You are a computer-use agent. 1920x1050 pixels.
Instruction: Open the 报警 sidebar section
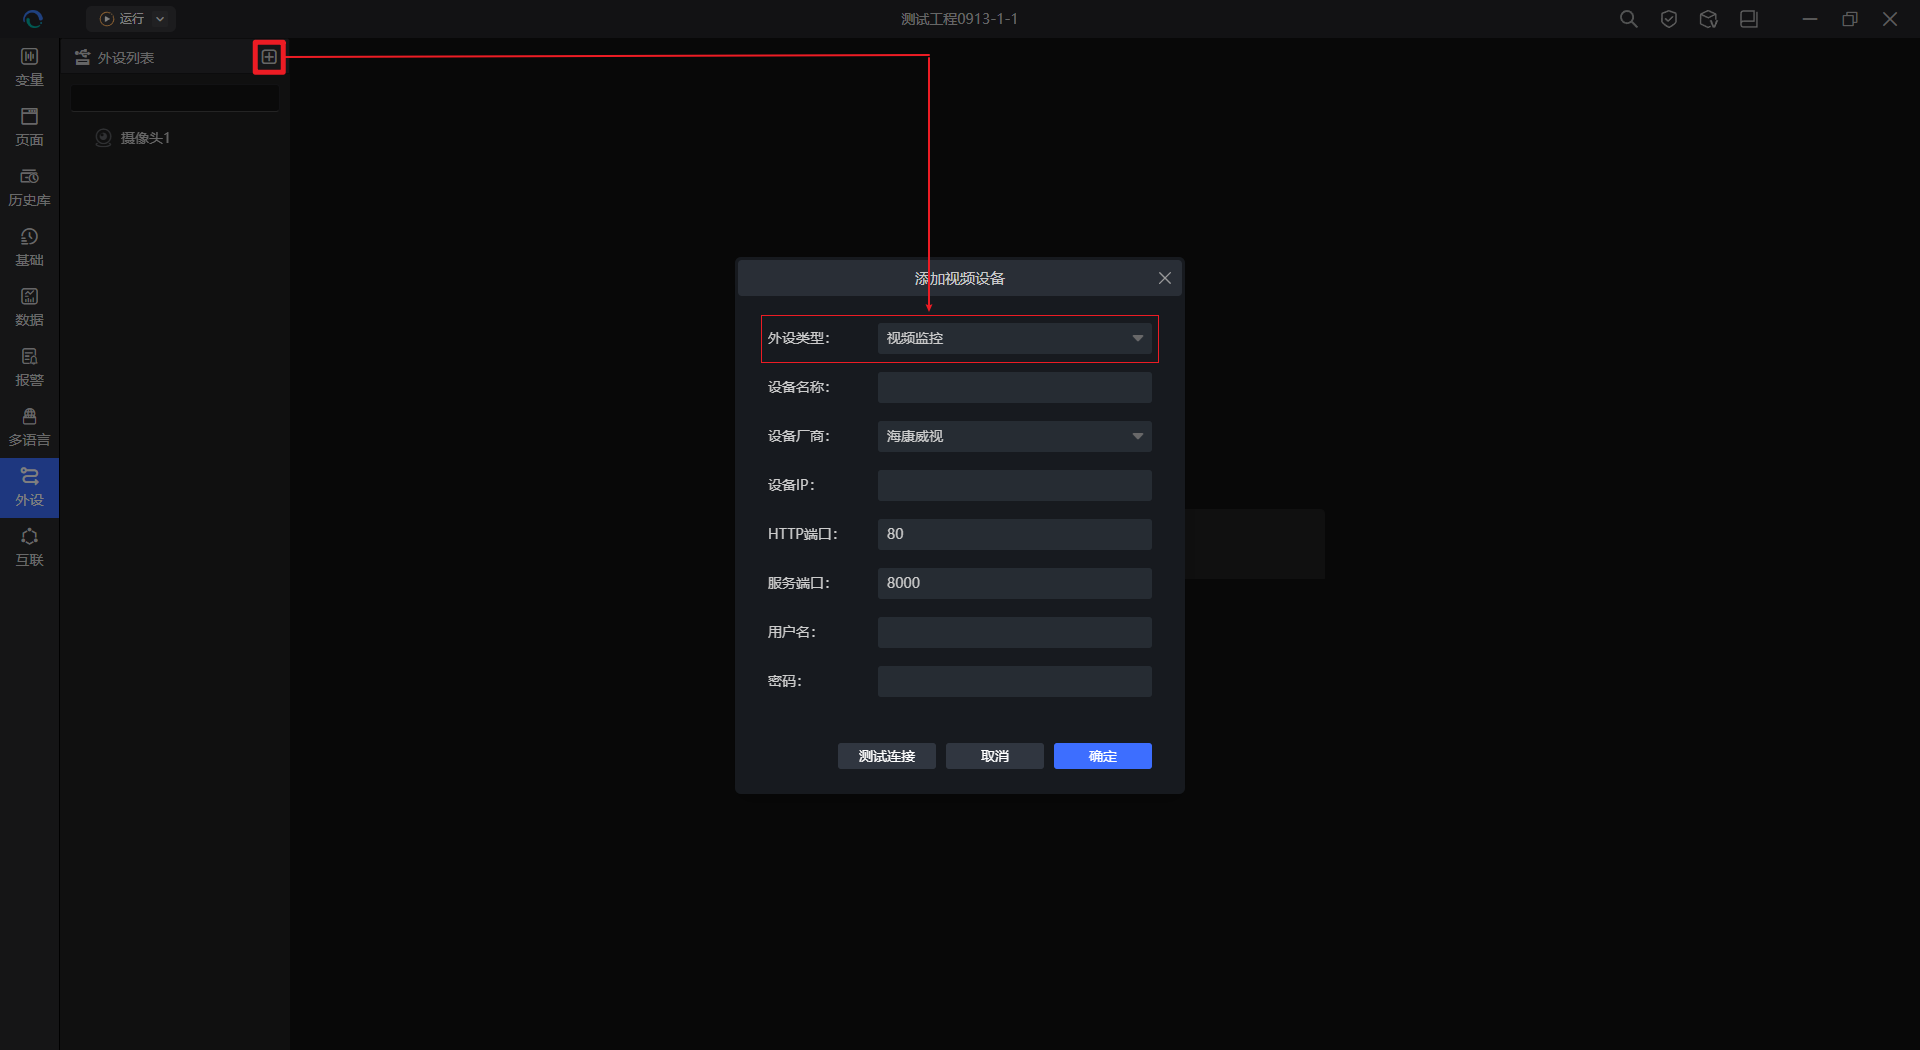(29, 367)
